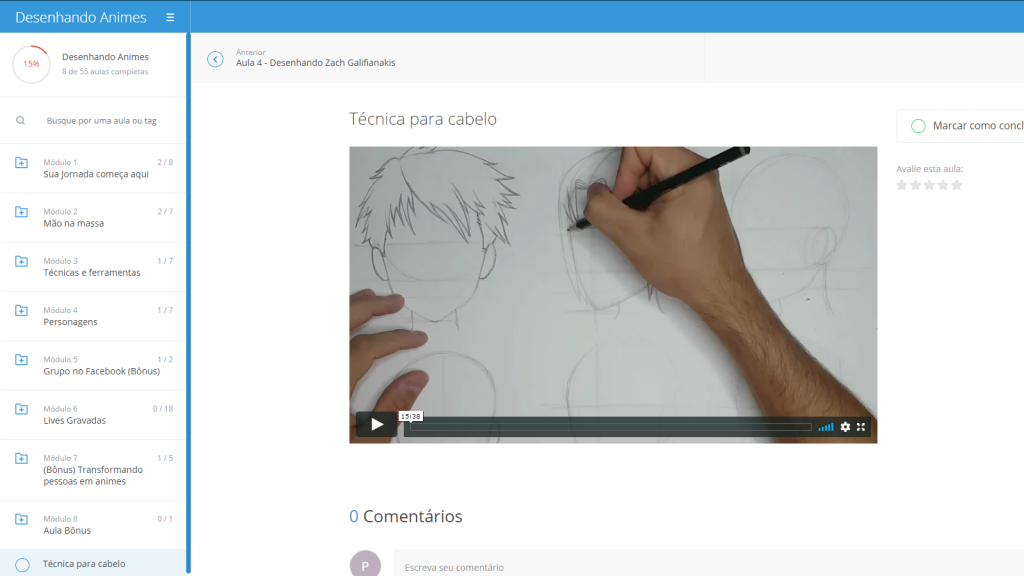Expand Módulo 2 Mão na massa
1024x576 pixels.
[x=93, y=217]
